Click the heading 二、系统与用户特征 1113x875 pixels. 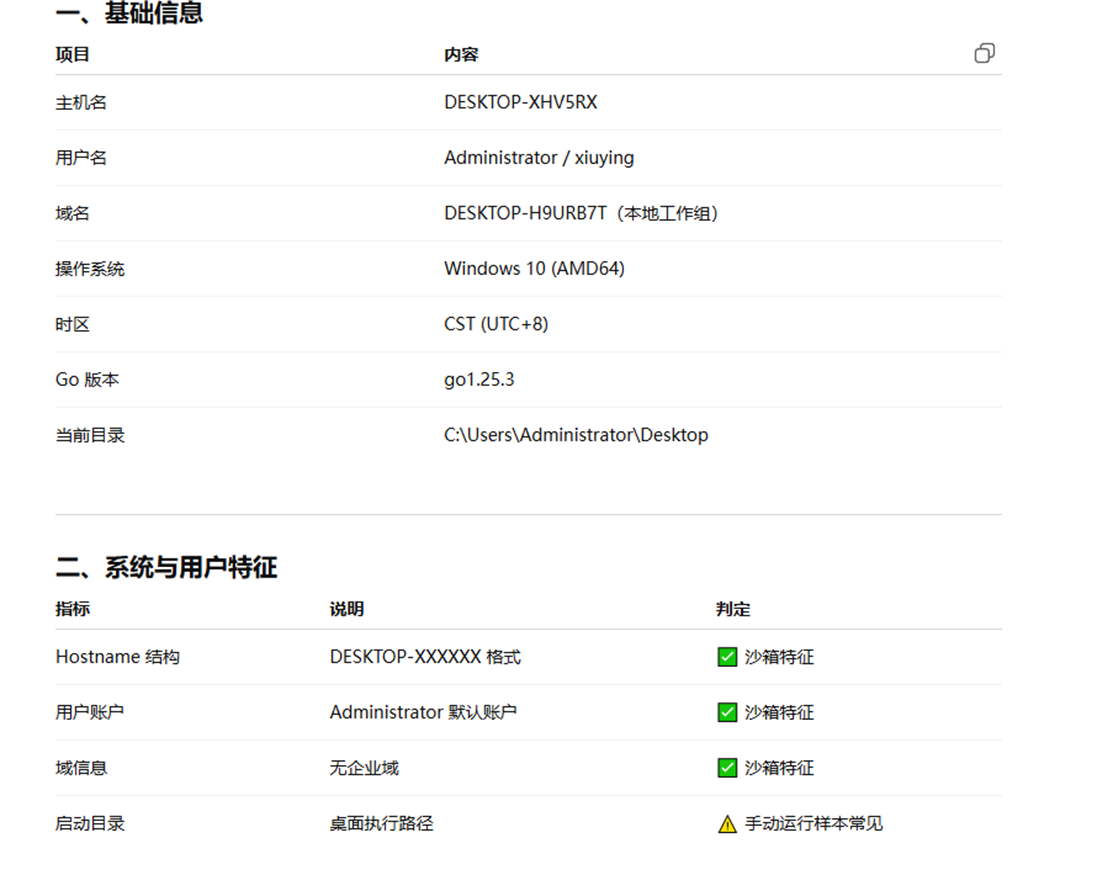coord(166,567)
